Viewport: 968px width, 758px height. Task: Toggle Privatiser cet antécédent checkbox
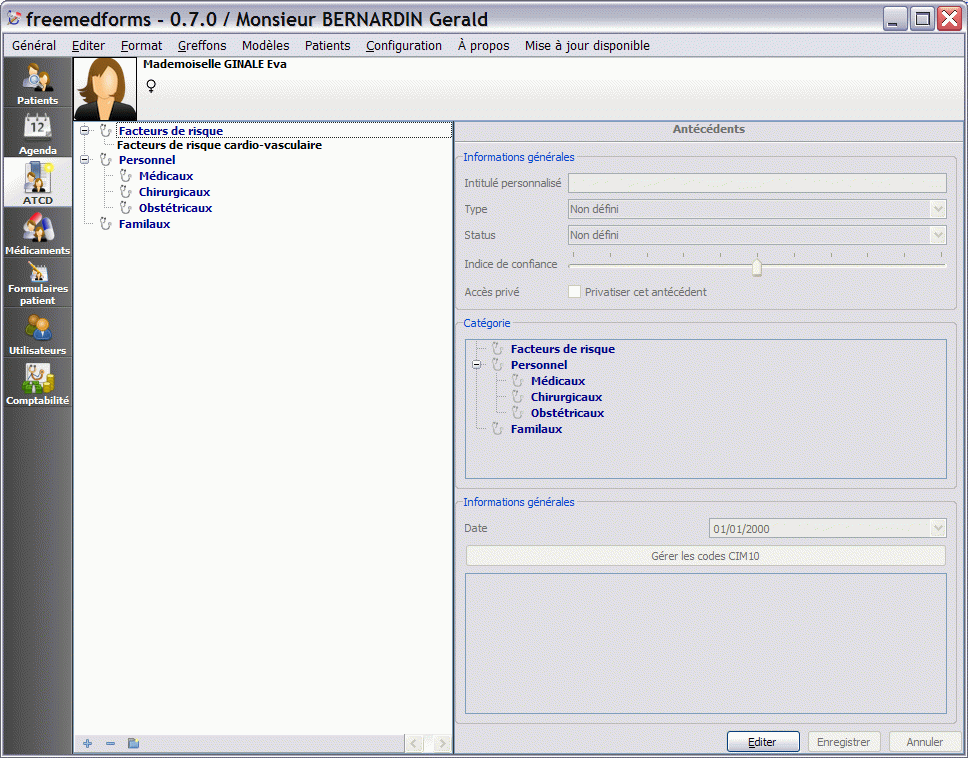pyautogui.click(x=574, y=292)
